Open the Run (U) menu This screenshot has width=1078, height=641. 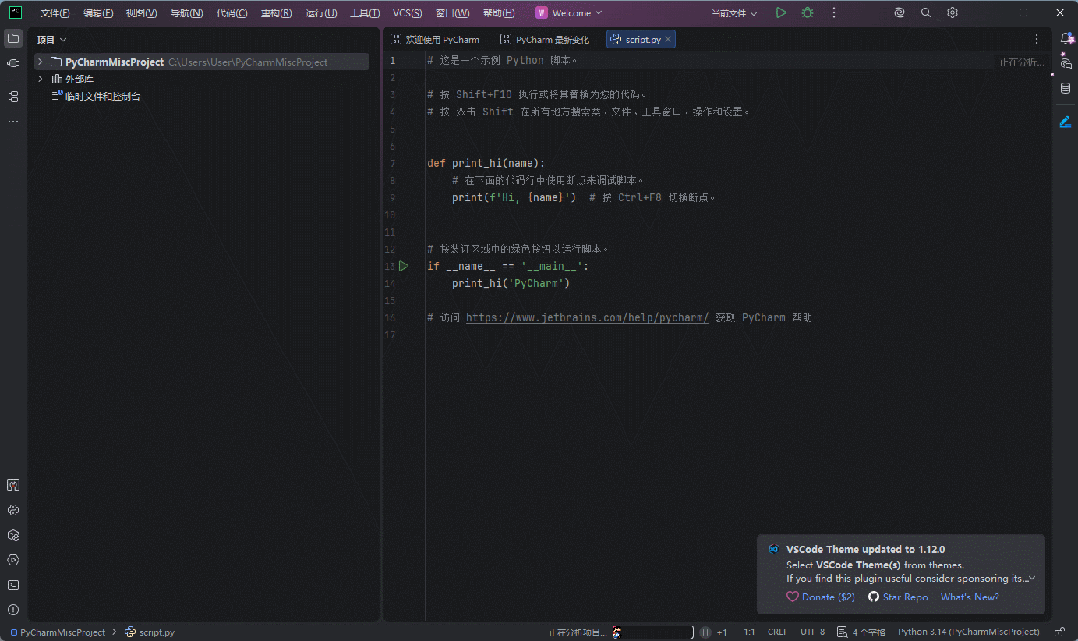tap(321, 13)
